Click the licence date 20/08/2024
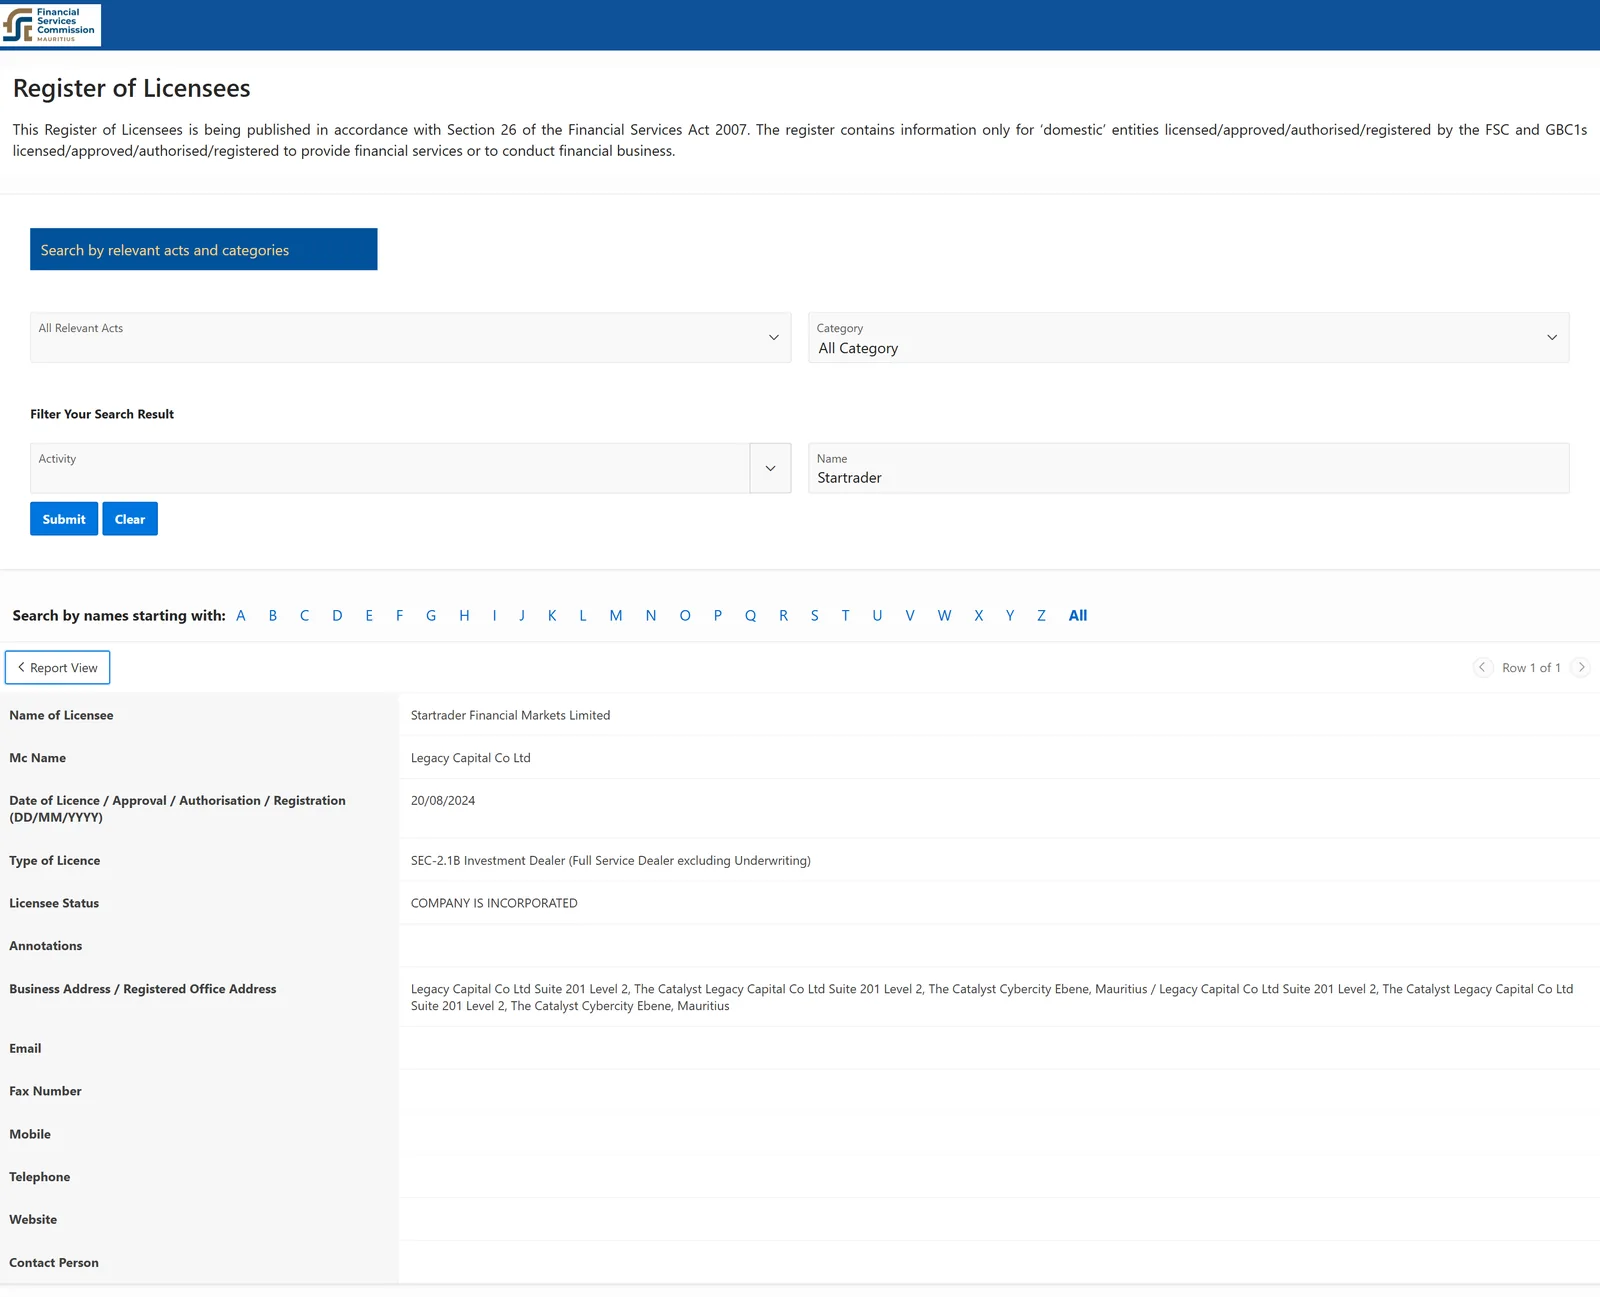This screenshot has height=1297, width=1600. click(x=443, y=801)
